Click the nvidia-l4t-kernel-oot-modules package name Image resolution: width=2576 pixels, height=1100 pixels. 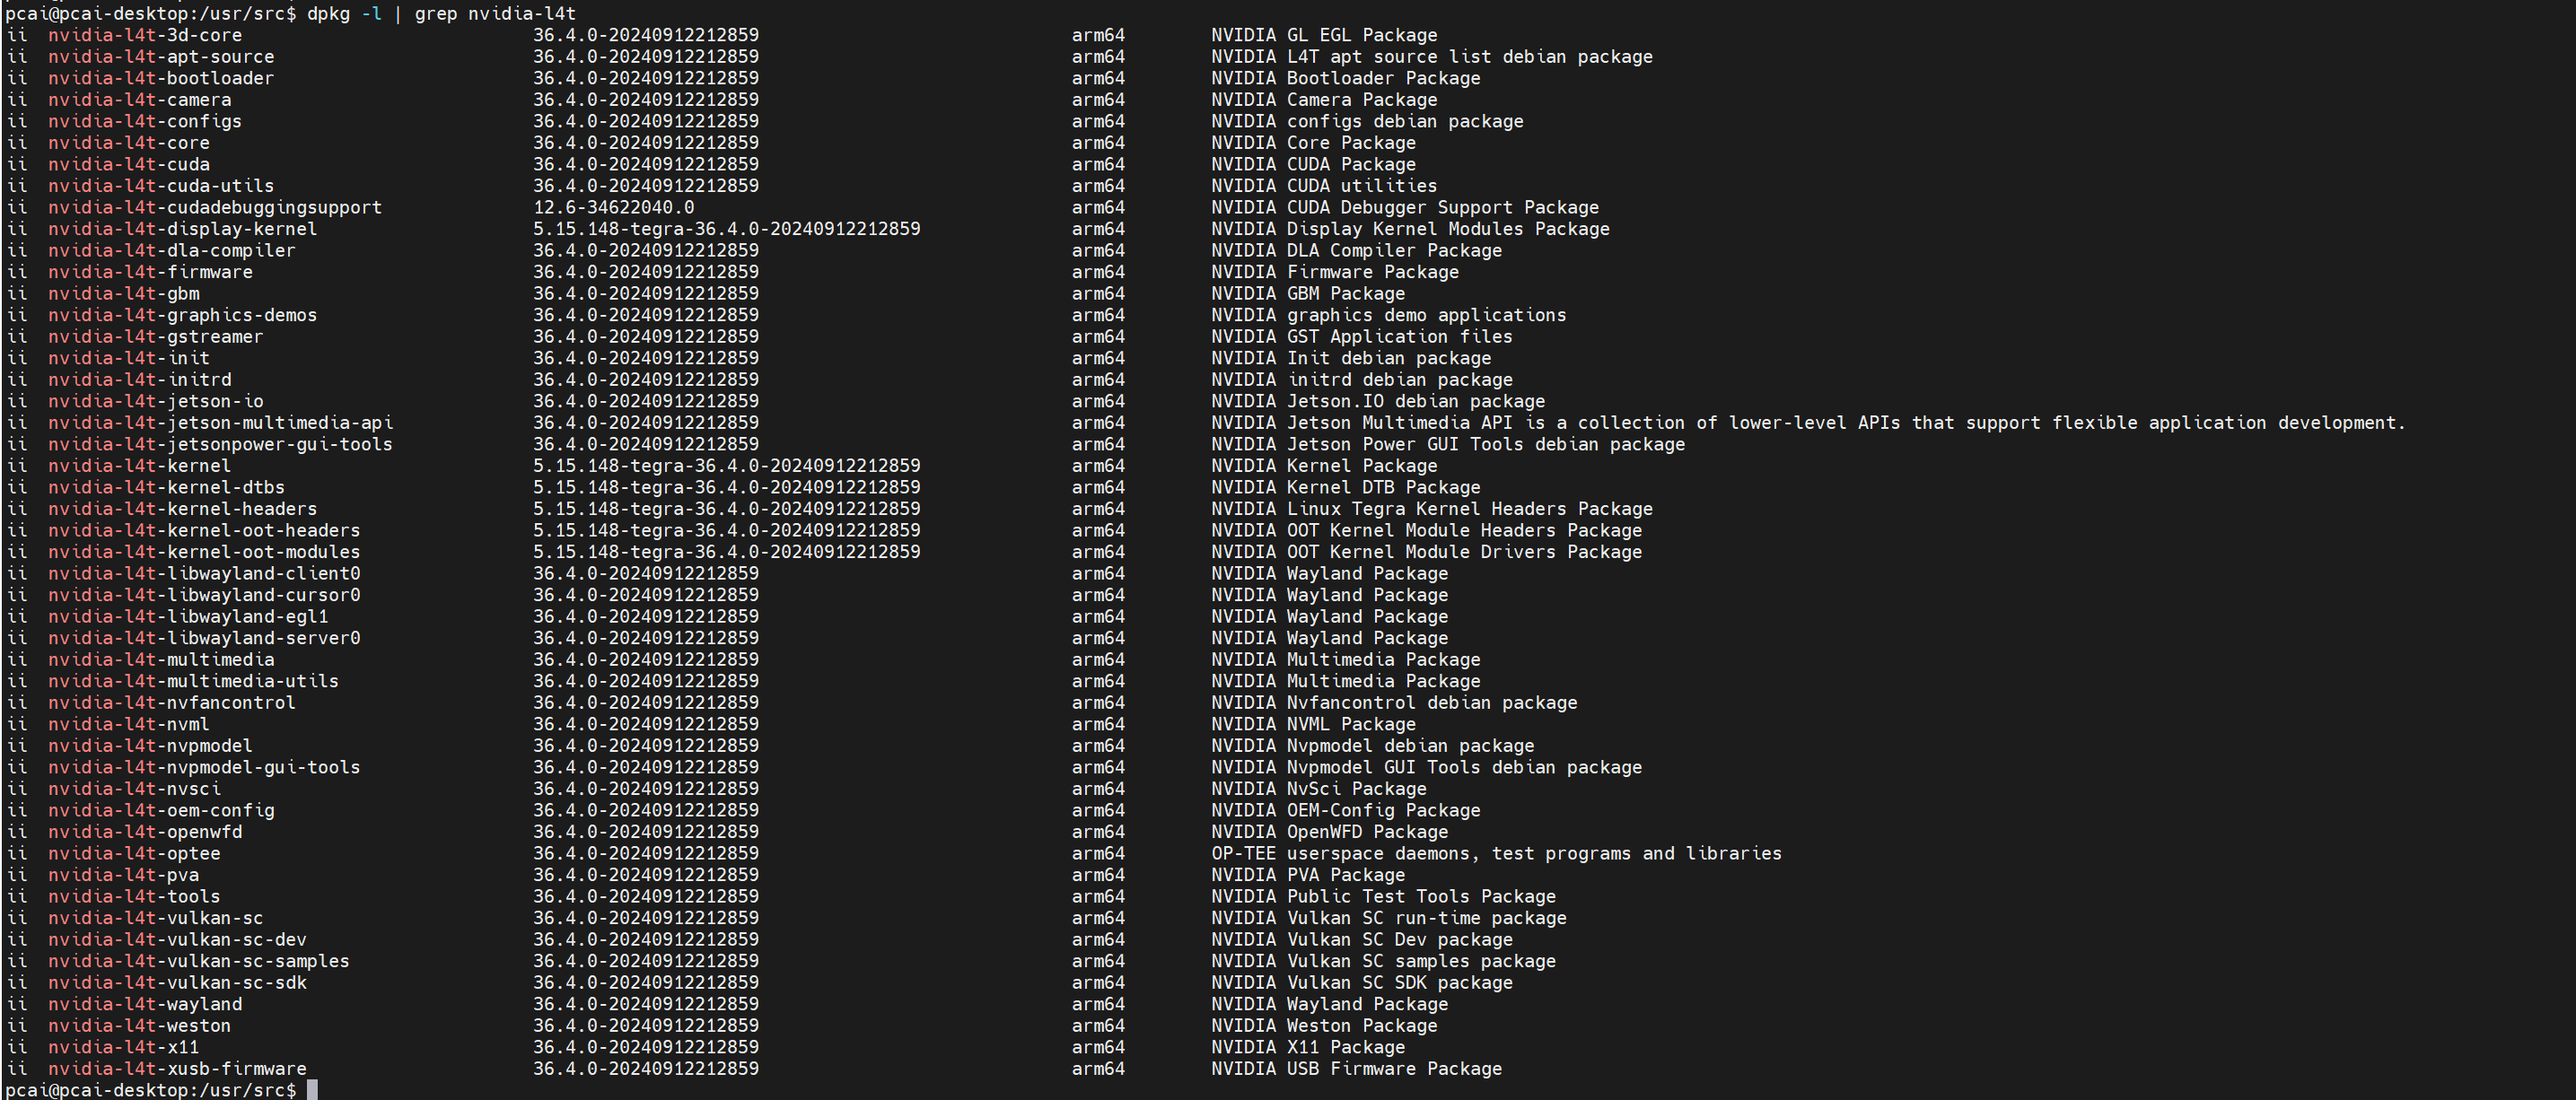(204, 552)
